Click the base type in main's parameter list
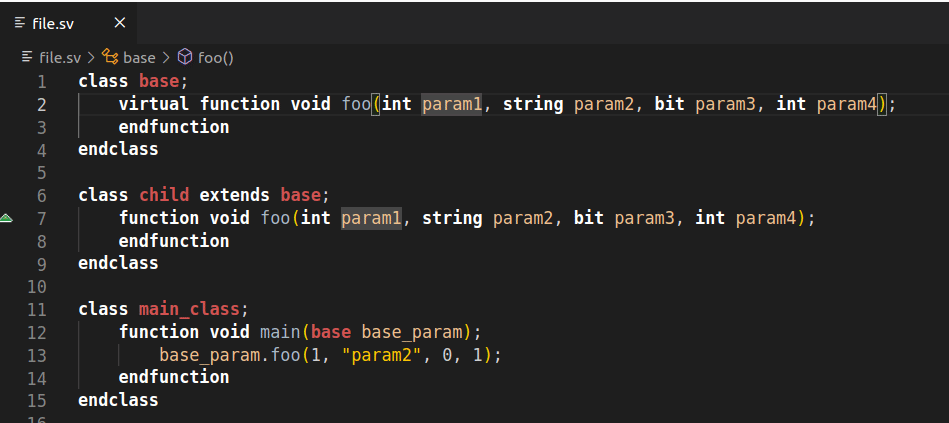Viewport: 949px width, 423px height. tap(331, 332)
